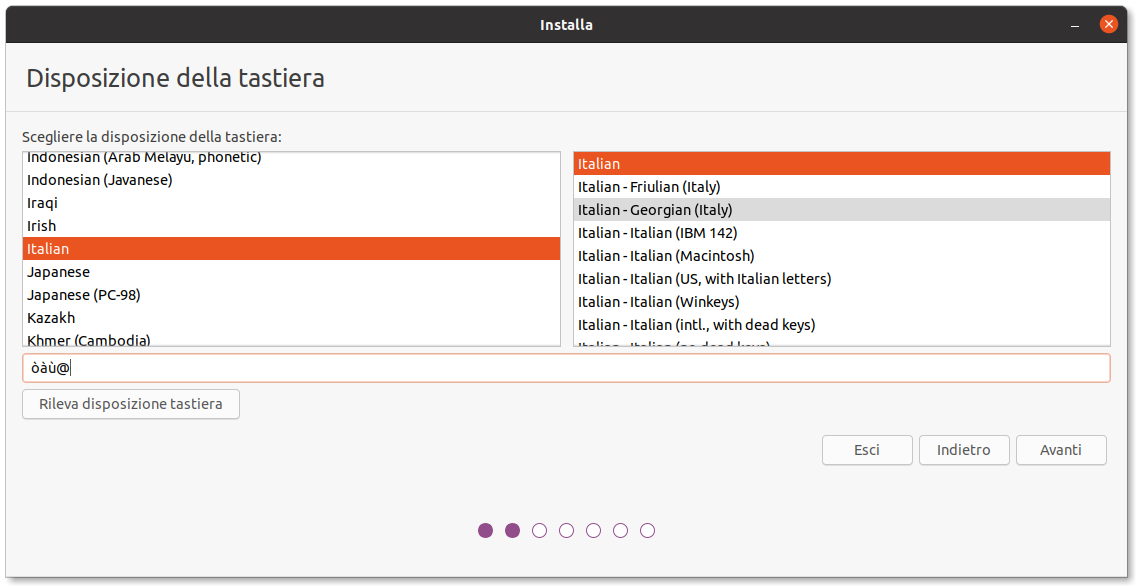Close the Installa window
This screenshot has height=587, width=1137.
point(1108,24)
